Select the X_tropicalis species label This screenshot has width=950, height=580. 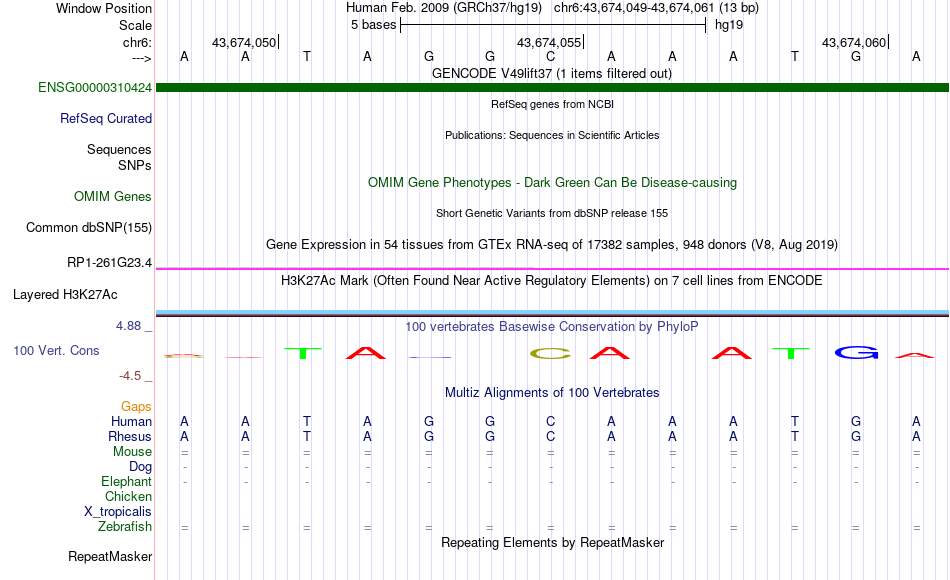118,512
